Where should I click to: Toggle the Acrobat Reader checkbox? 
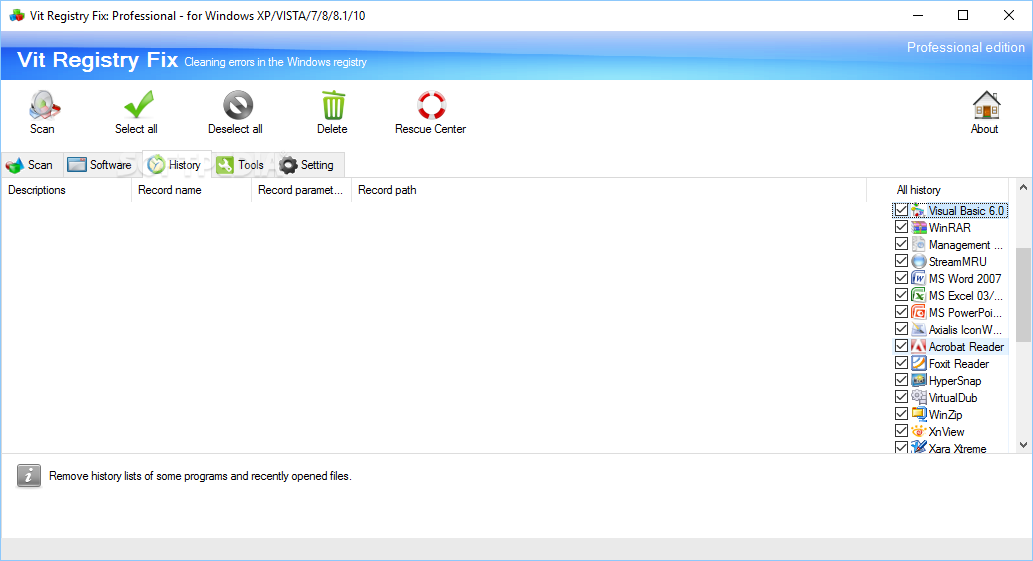901,346
